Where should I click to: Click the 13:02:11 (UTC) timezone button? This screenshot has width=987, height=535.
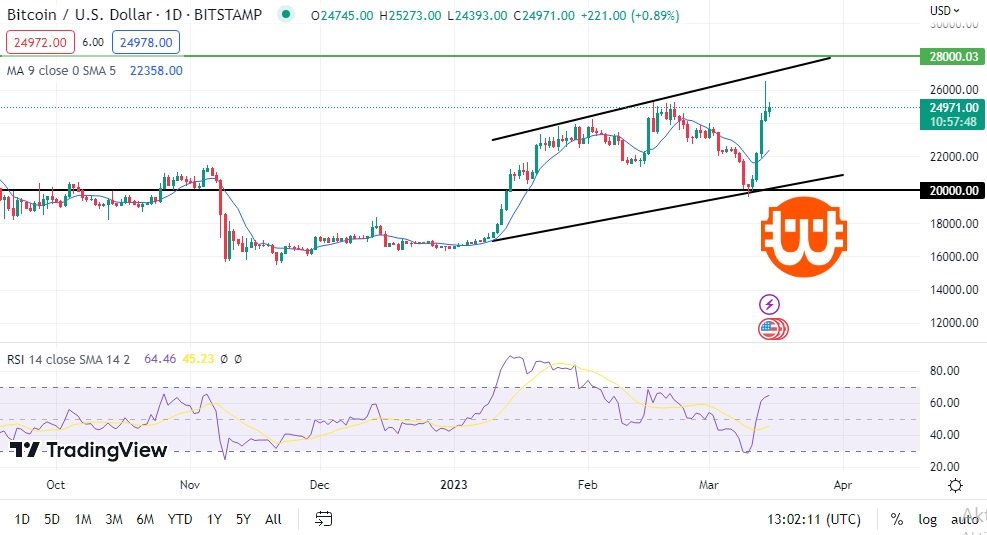point(814,519)
